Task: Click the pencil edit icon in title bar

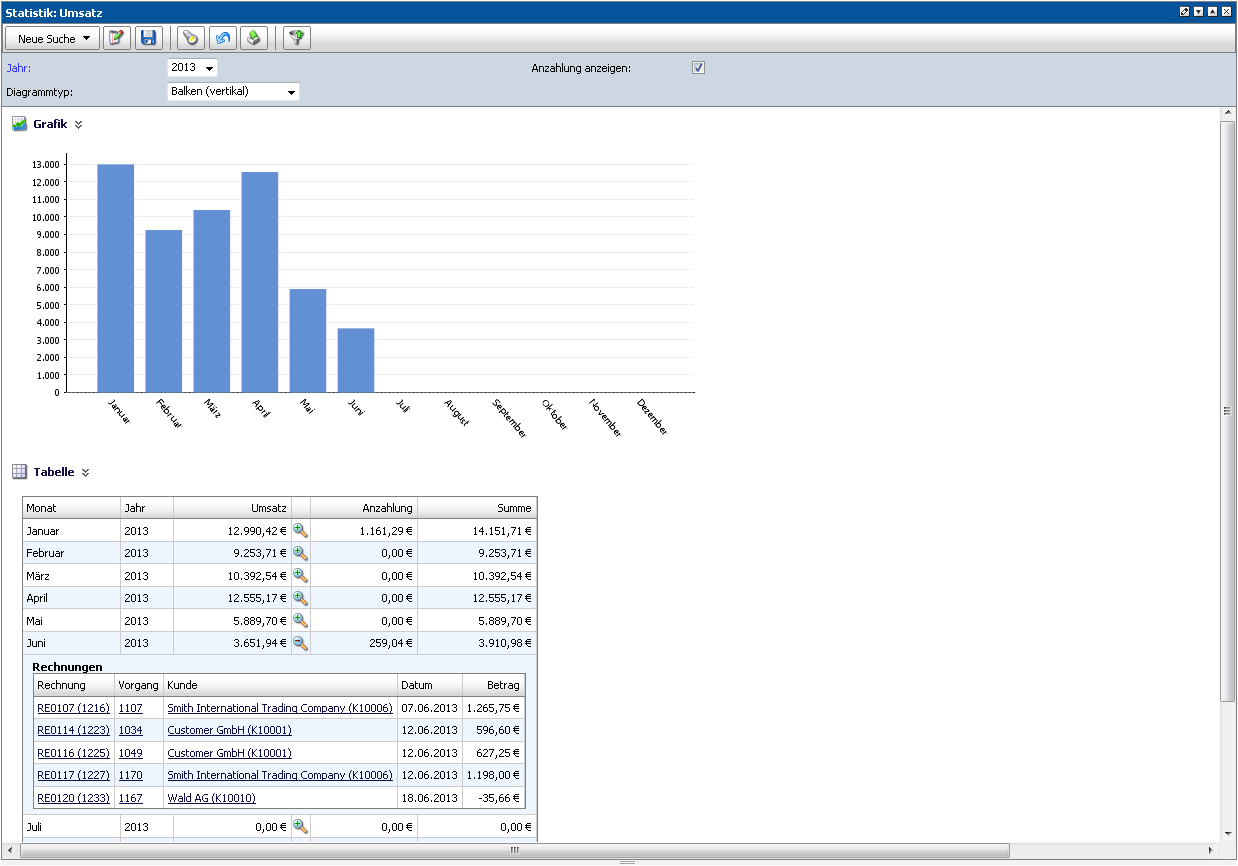Action: click(x=1184, y=11)
